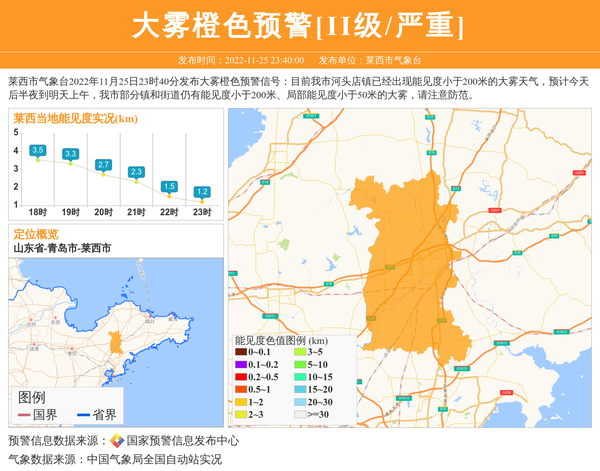Click the 15~20 km light blue swatch
Viewport: 600px width, 471px height.
point(299,389)
